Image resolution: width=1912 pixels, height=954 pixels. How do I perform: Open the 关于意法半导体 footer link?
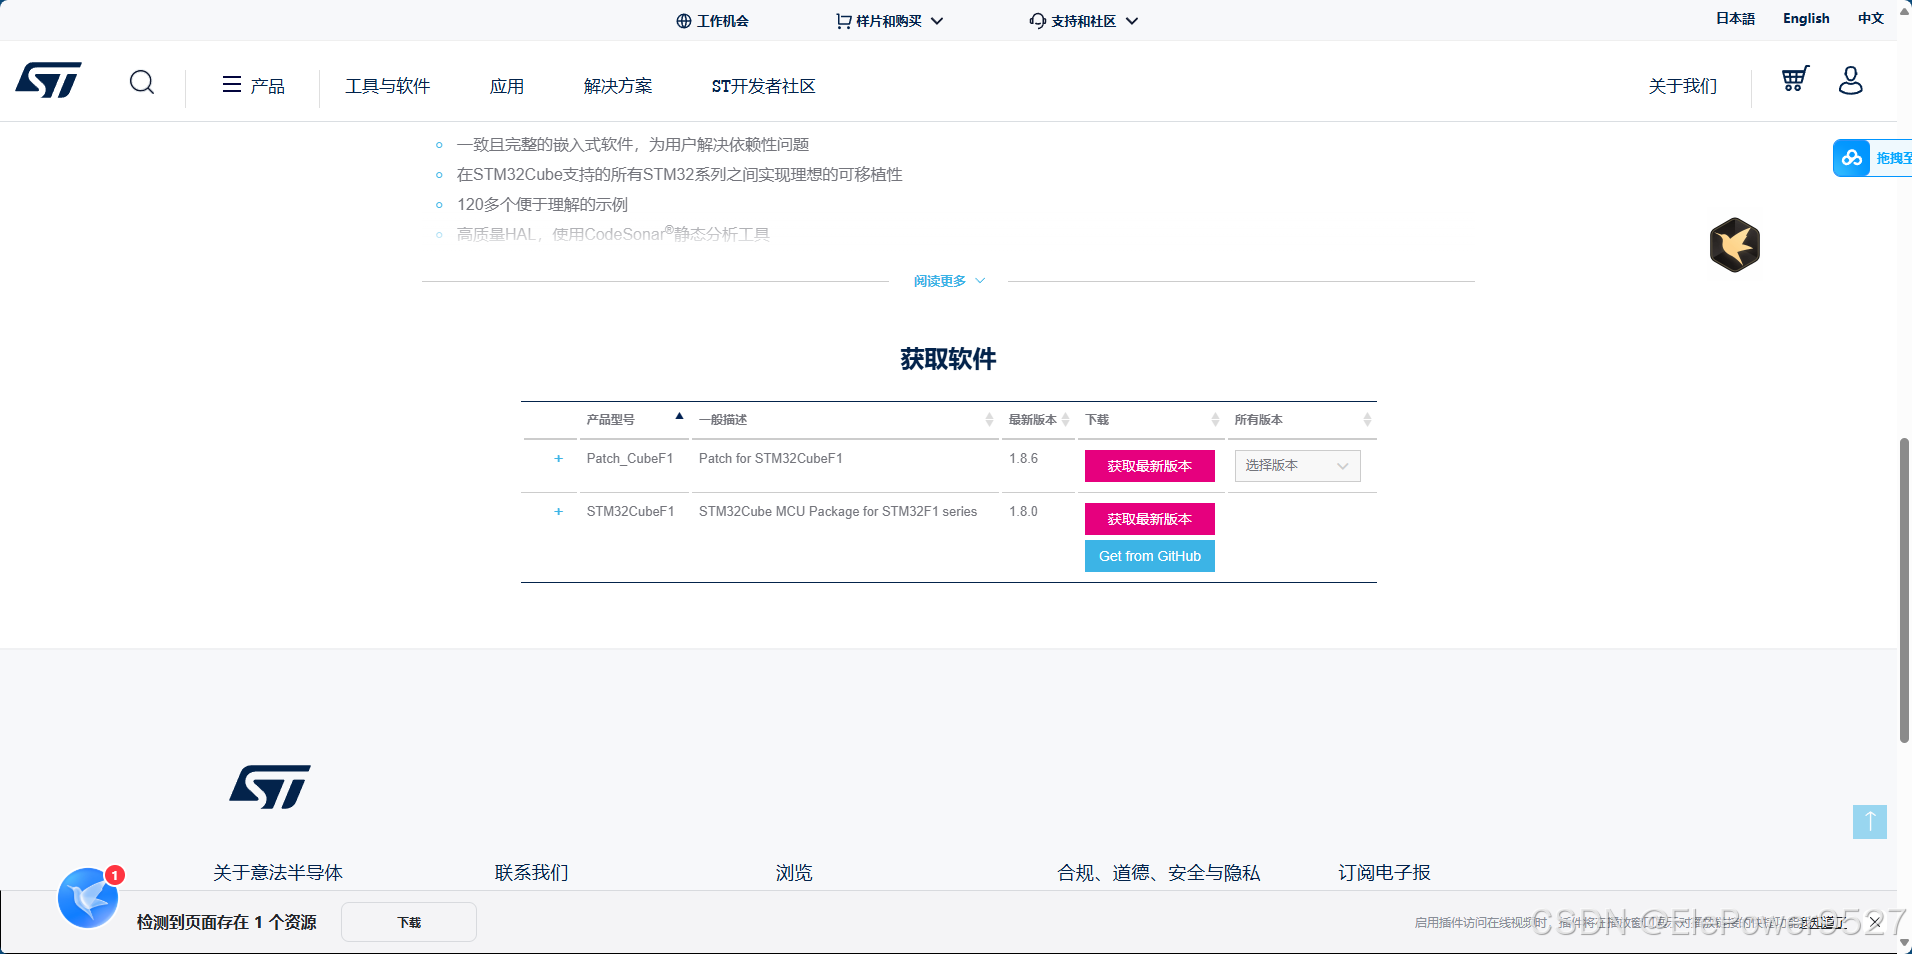278,873
